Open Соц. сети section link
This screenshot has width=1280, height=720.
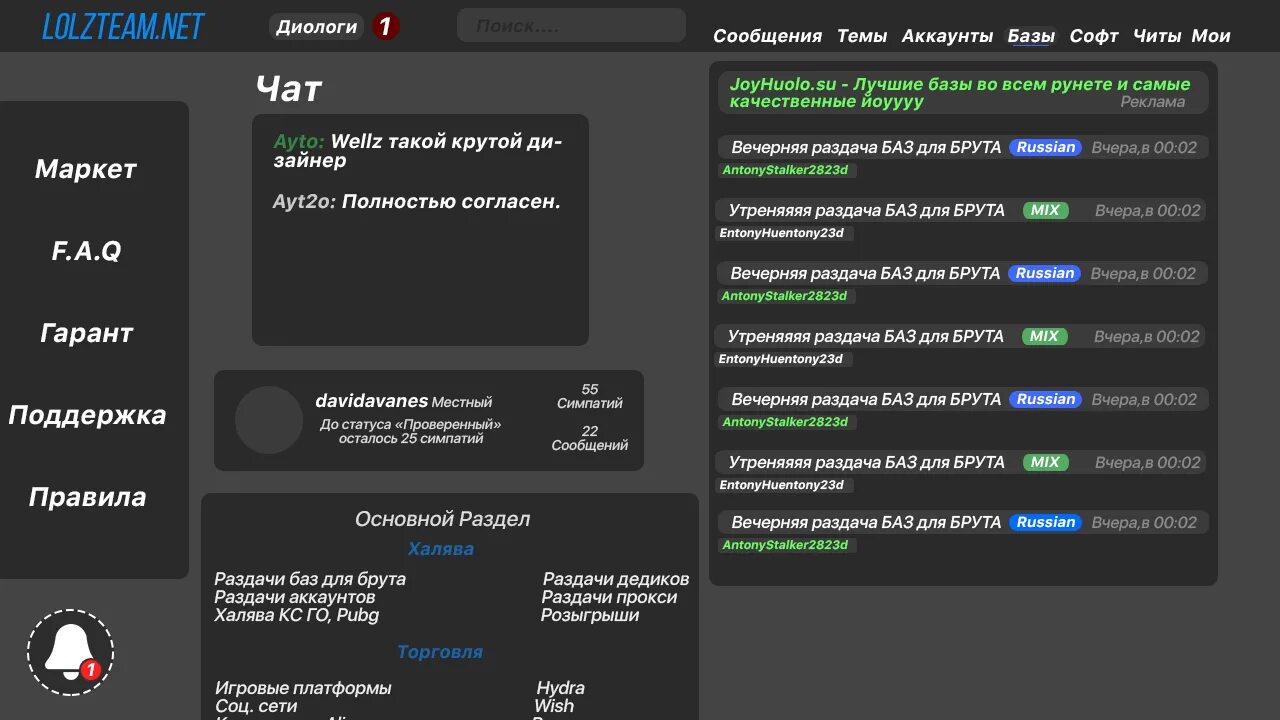coord(256,706)
